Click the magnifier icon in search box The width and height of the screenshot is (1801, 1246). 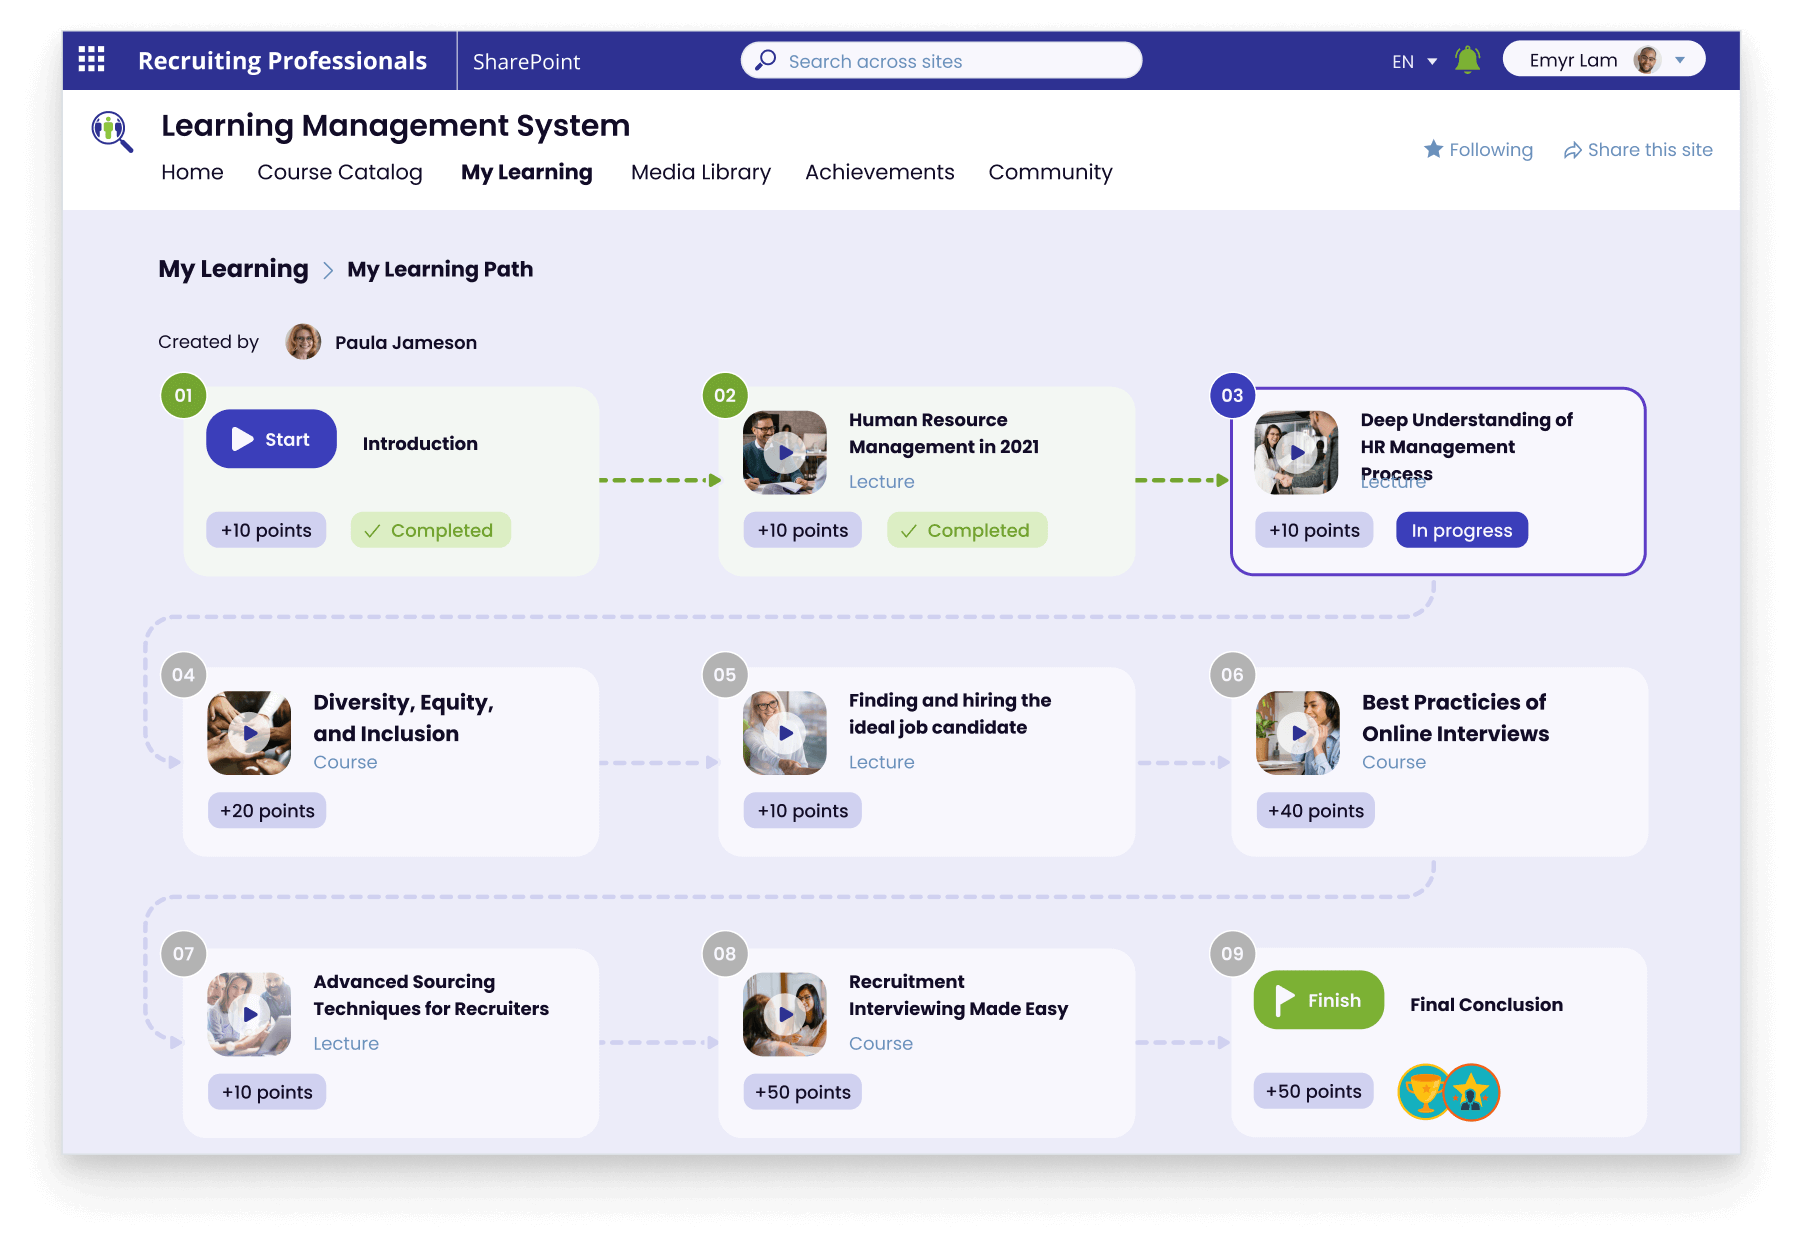[766, 60]
